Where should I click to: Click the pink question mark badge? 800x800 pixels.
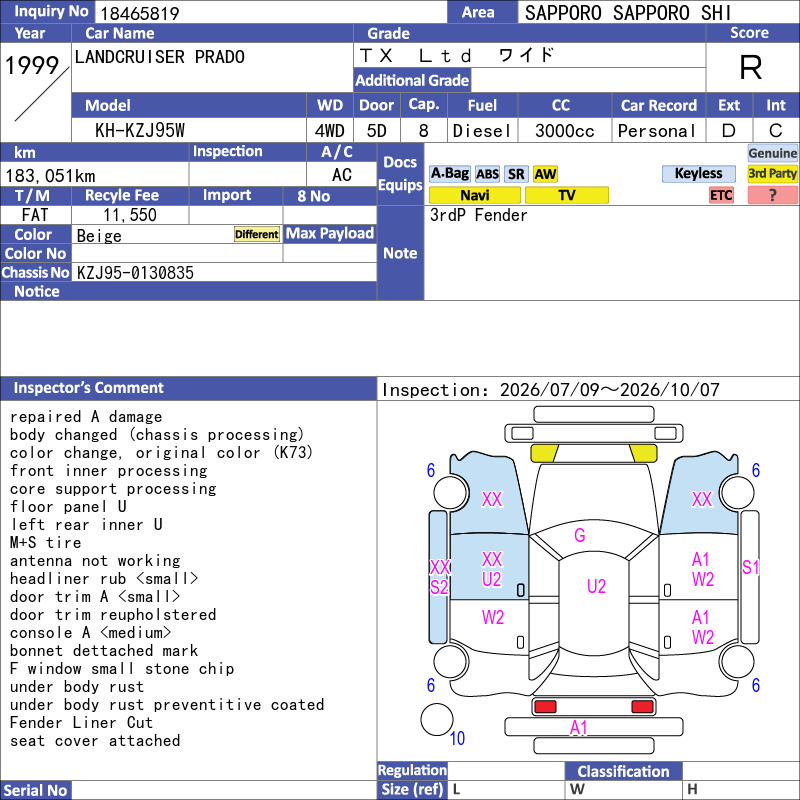pyautogui.click(x=772, y=195)
